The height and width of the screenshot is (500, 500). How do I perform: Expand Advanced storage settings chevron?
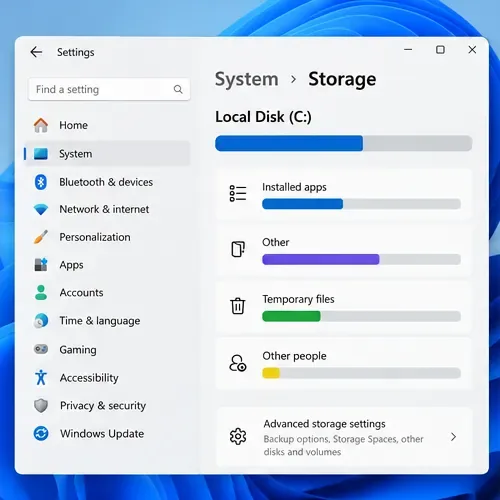[x=453, y=437]
